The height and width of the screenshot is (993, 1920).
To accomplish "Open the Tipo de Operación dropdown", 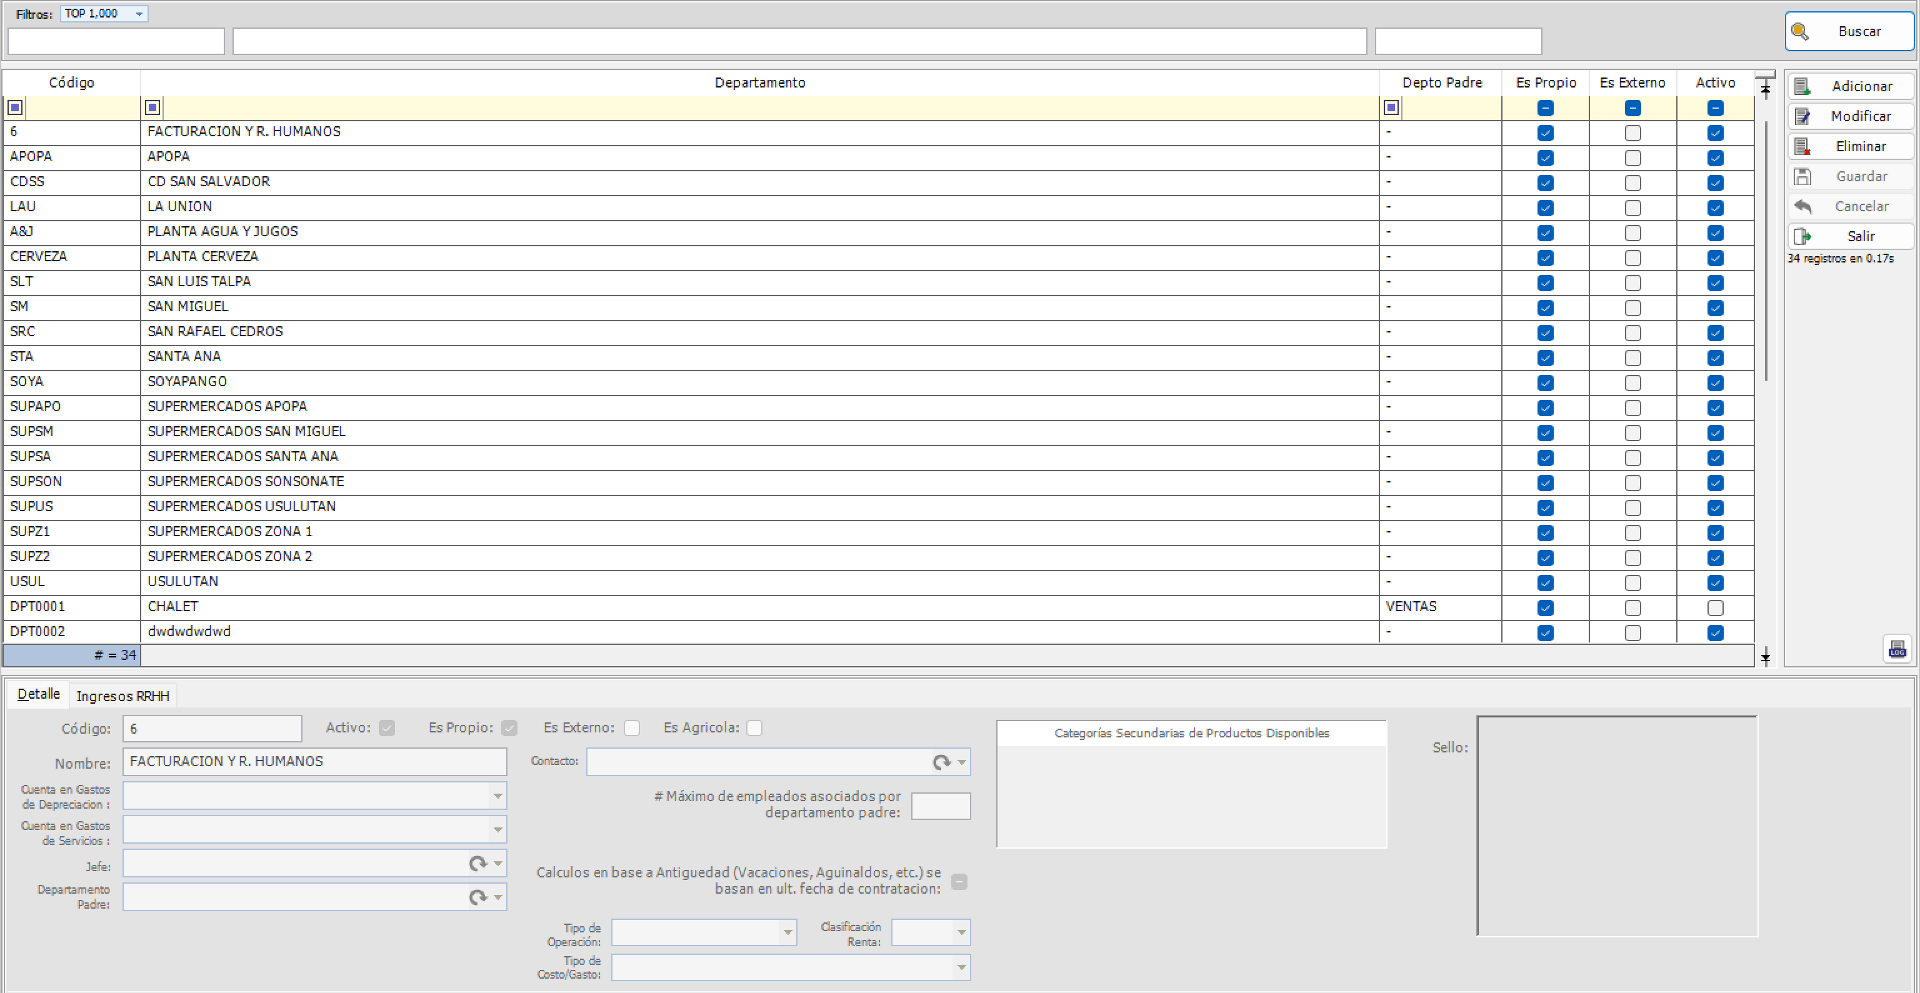I will 788,932.
